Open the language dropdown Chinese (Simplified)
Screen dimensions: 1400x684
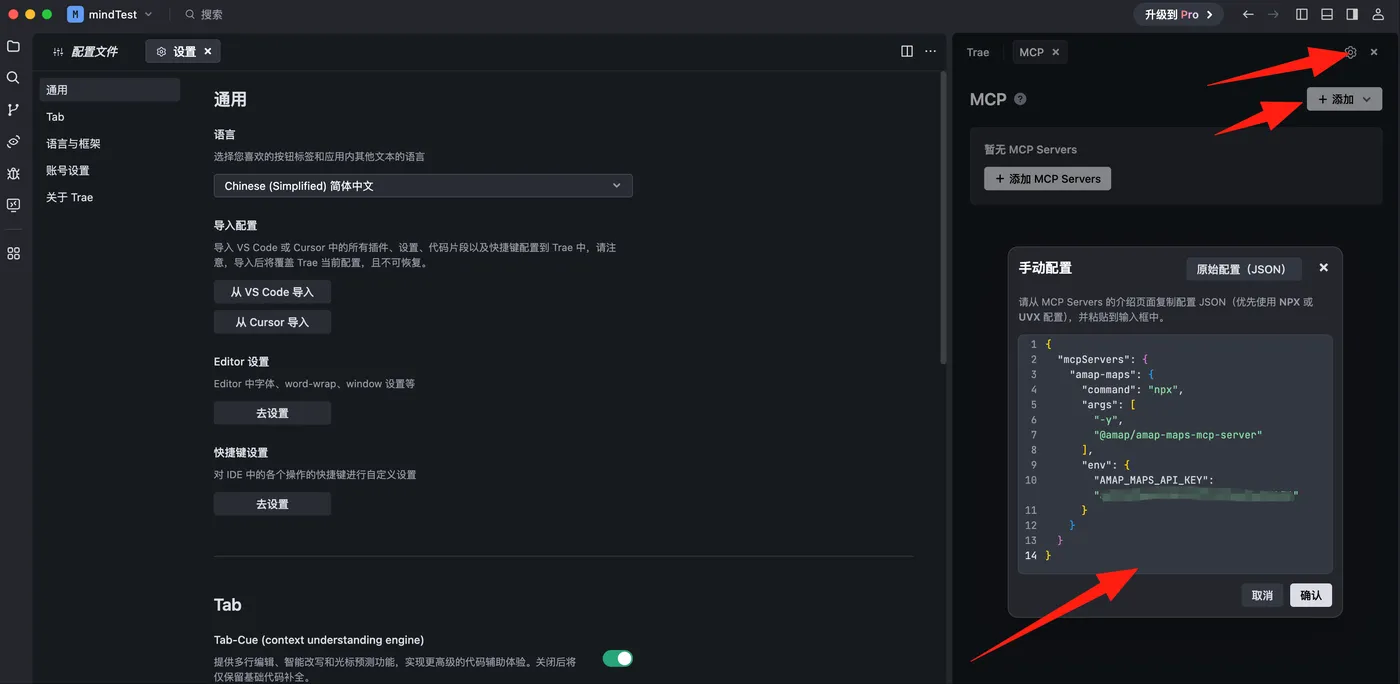click(423, 186)
